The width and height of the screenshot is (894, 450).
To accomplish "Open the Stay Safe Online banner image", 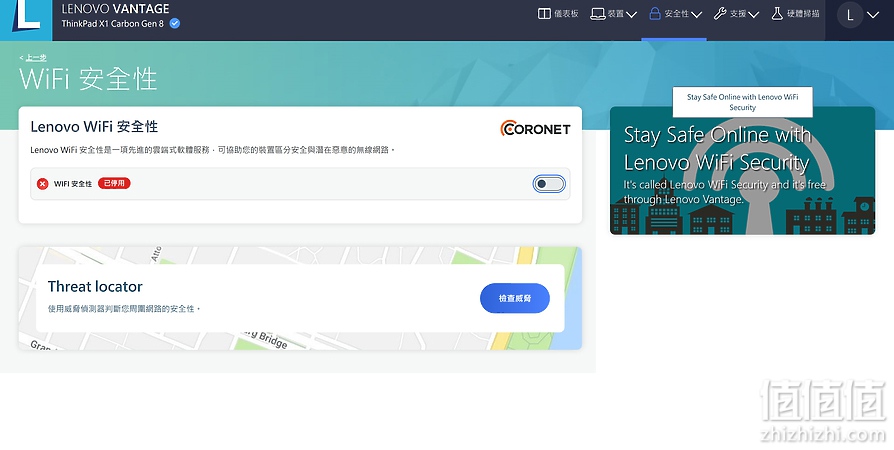I will 742,171.
